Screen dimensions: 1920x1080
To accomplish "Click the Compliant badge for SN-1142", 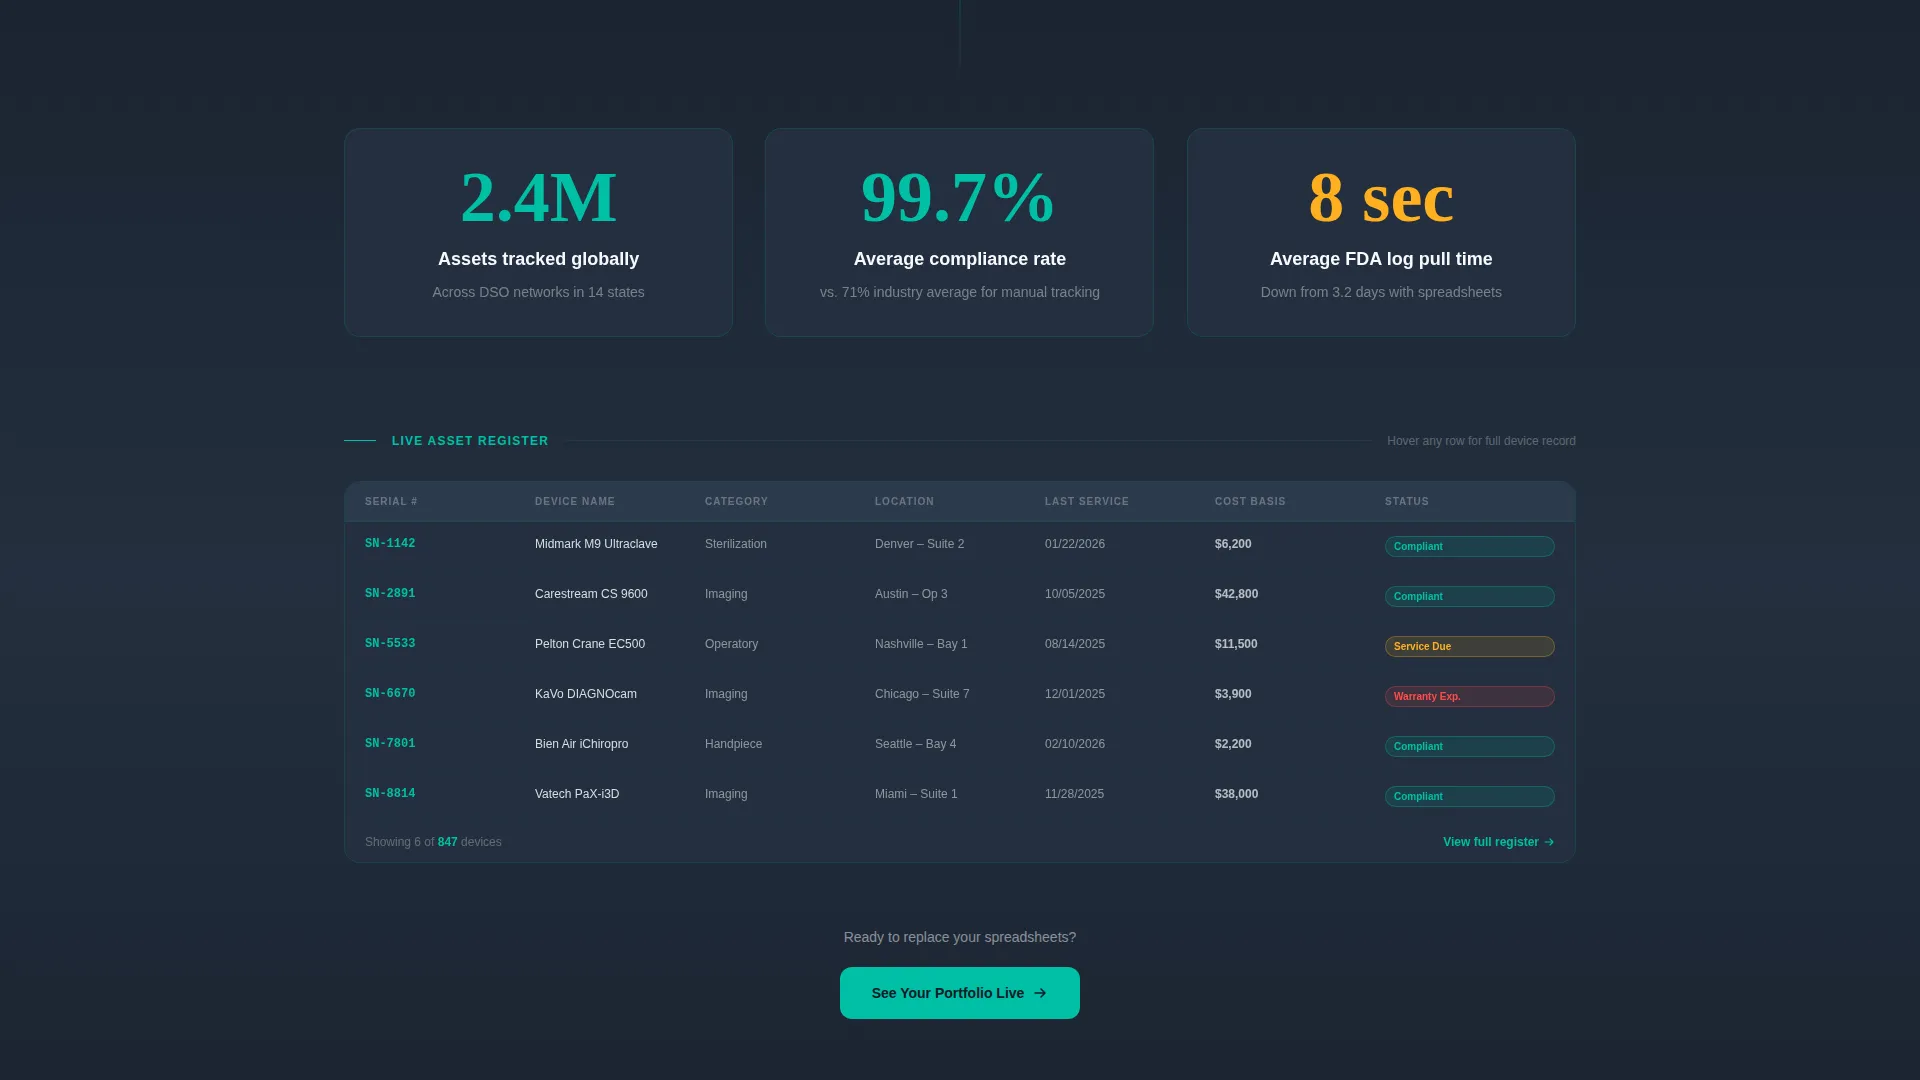I will pos(1469,547).
